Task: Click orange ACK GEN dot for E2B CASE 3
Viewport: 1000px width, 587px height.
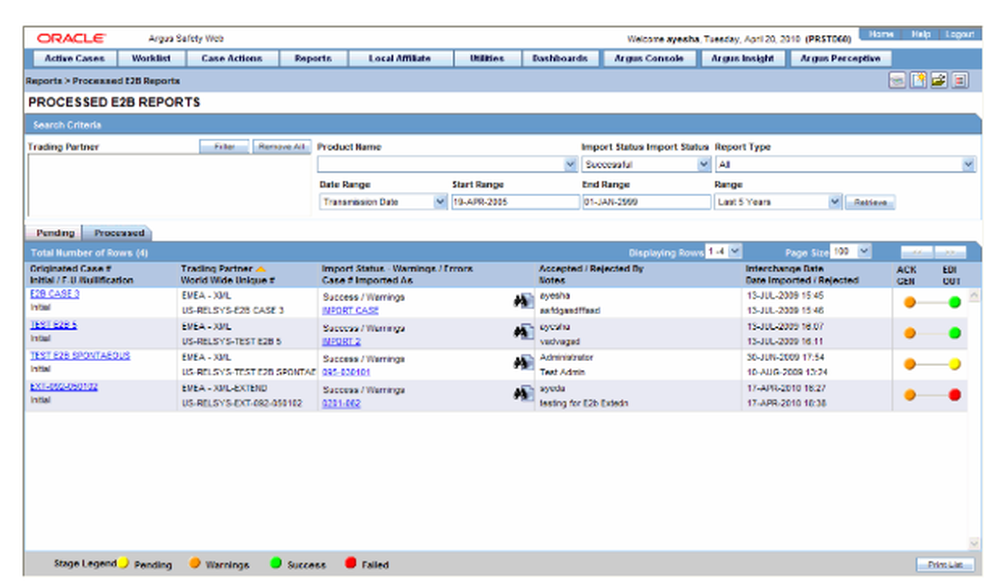Action: (x=910, y=302)
